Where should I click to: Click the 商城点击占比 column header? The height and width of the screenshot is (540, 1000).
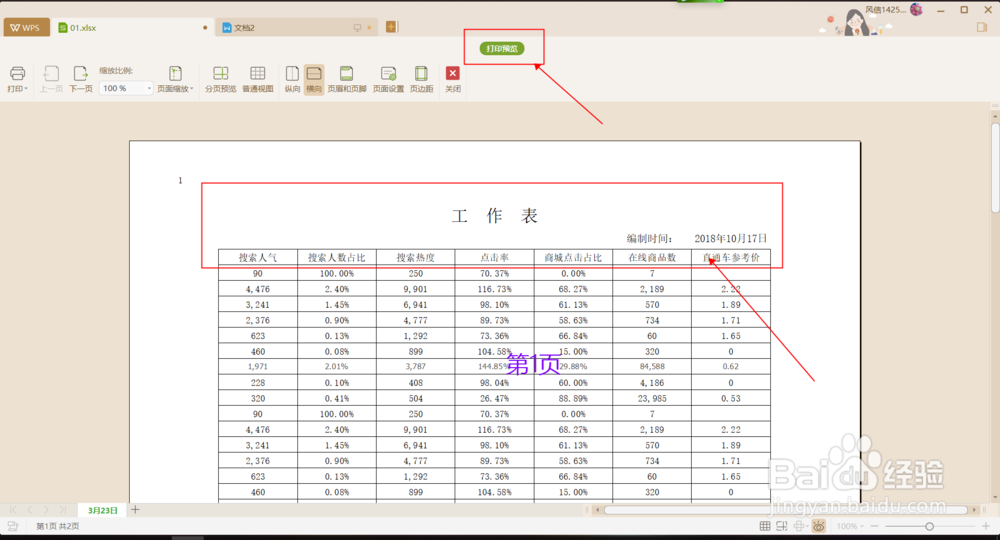tap(573, 258)
